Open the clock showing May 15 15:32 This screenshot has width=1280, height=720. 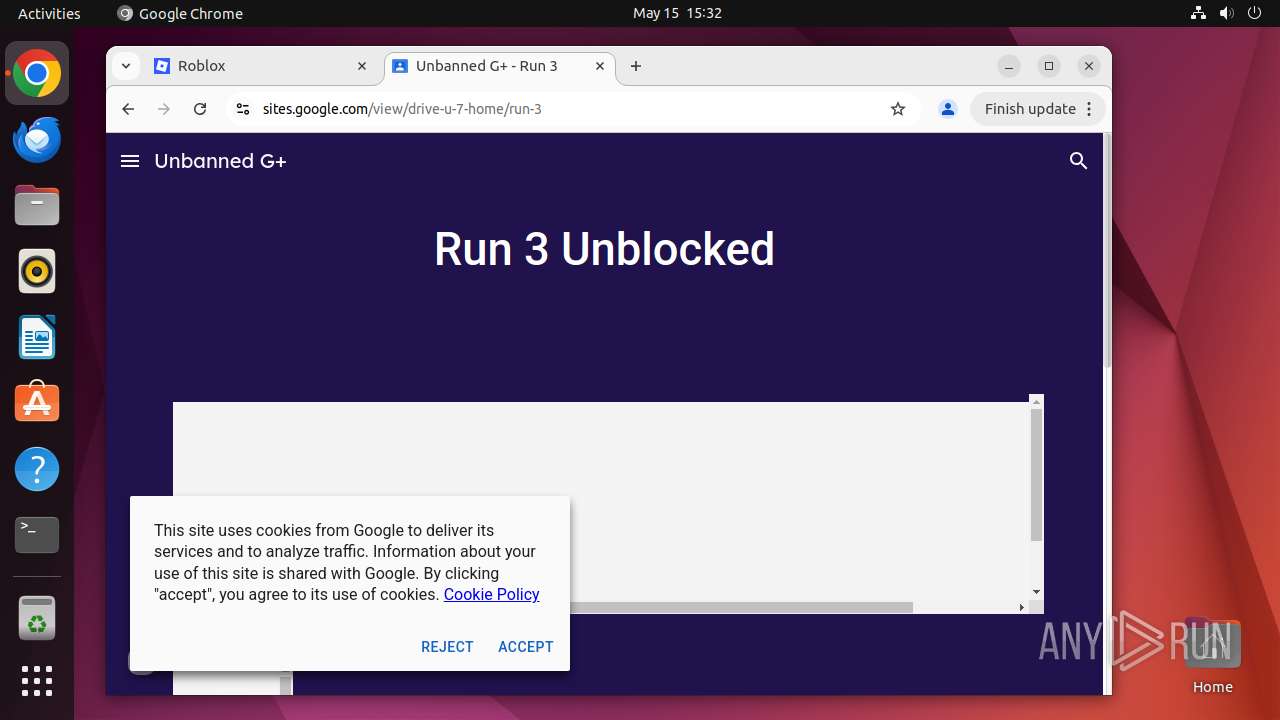coord(677,13)
